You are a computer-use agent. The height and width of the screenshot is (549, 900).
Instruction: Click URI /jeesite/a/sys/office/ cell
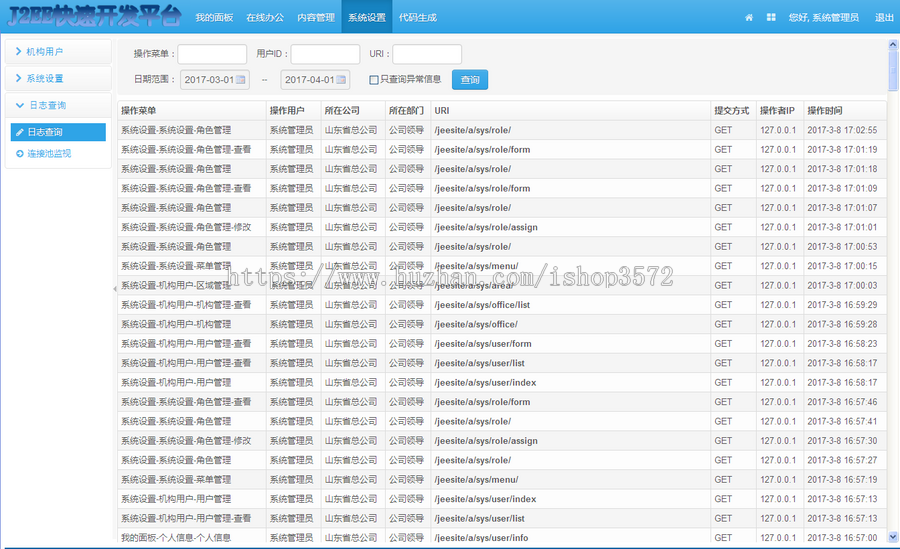pyautogui.click(x=476, y=324)
